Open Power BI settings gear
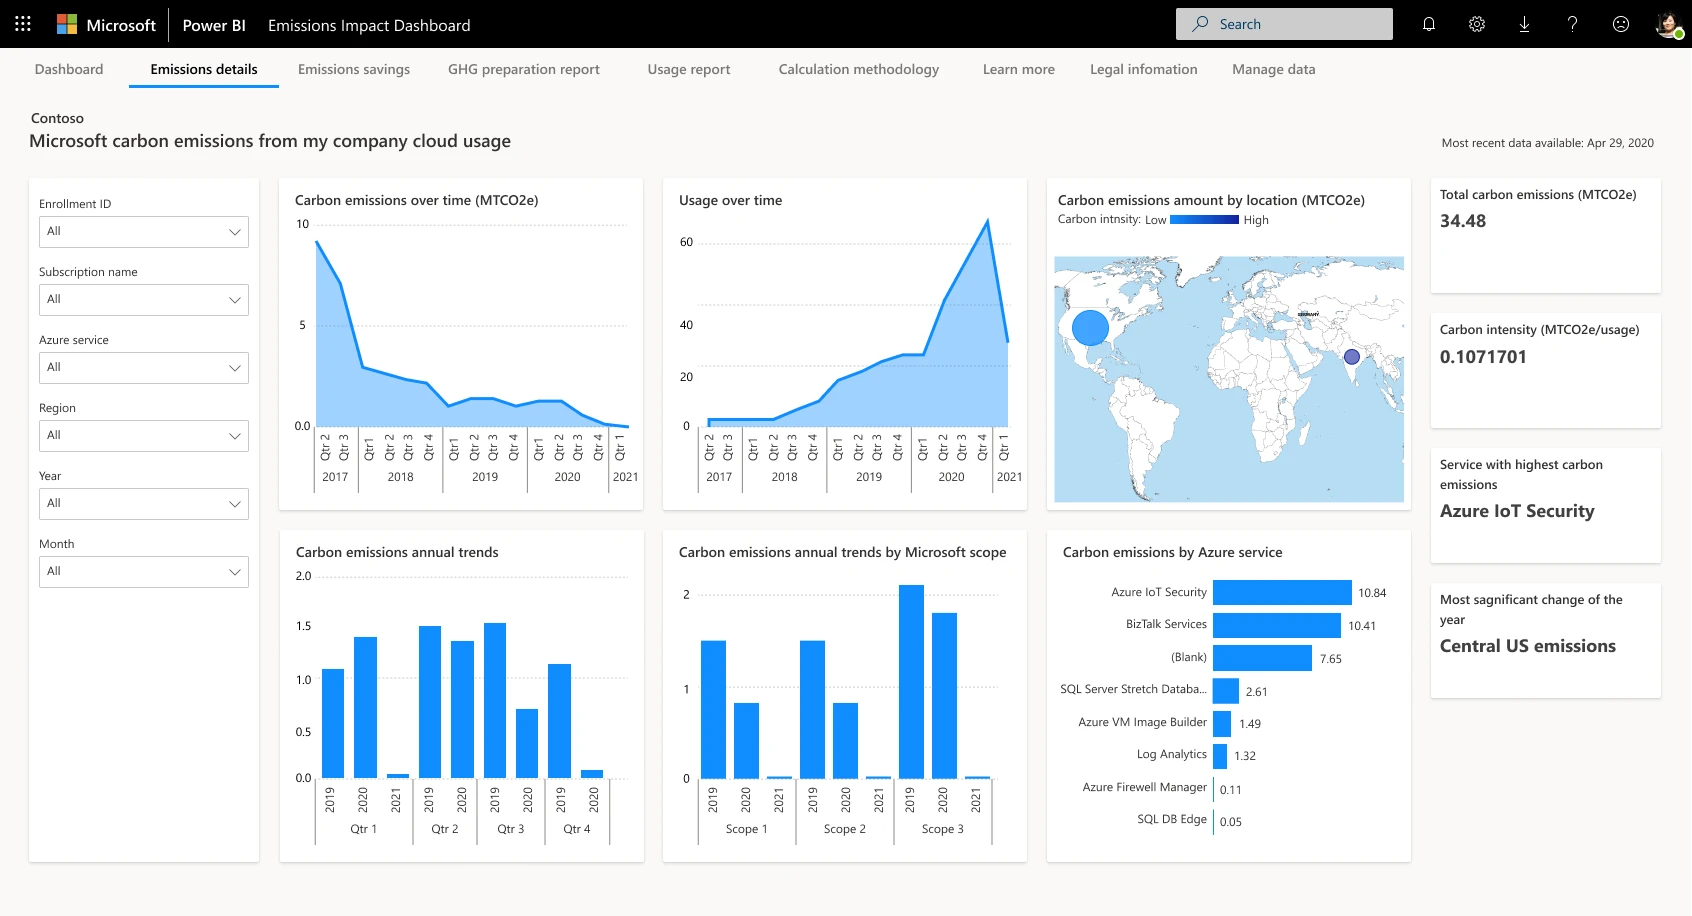1692x916 pixels. [1476, 23]
